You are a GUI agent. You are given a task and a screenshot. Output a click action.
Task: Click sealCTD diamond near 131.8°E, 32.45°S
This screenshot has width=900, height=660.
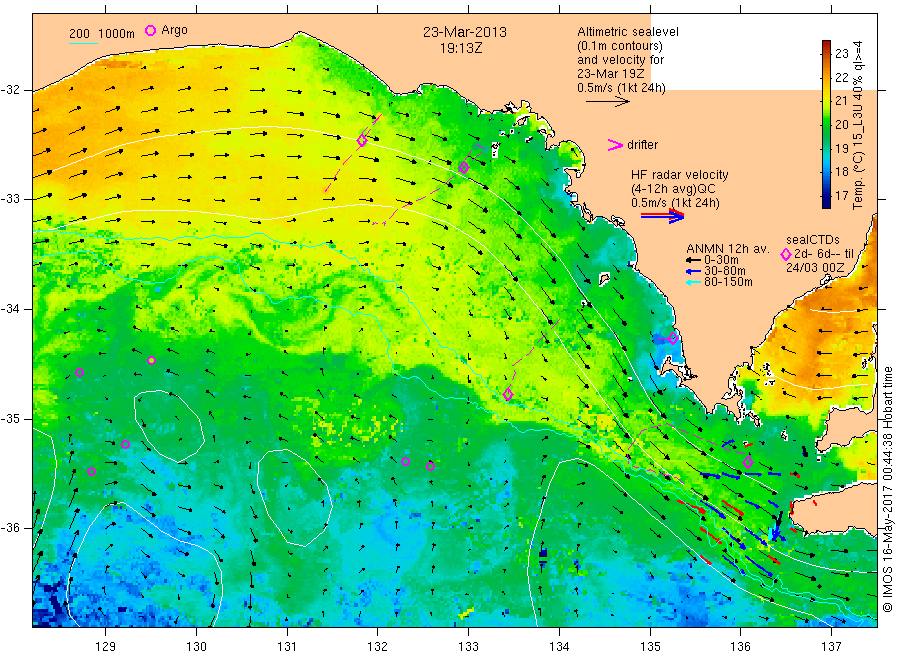(x=362, y=141)
